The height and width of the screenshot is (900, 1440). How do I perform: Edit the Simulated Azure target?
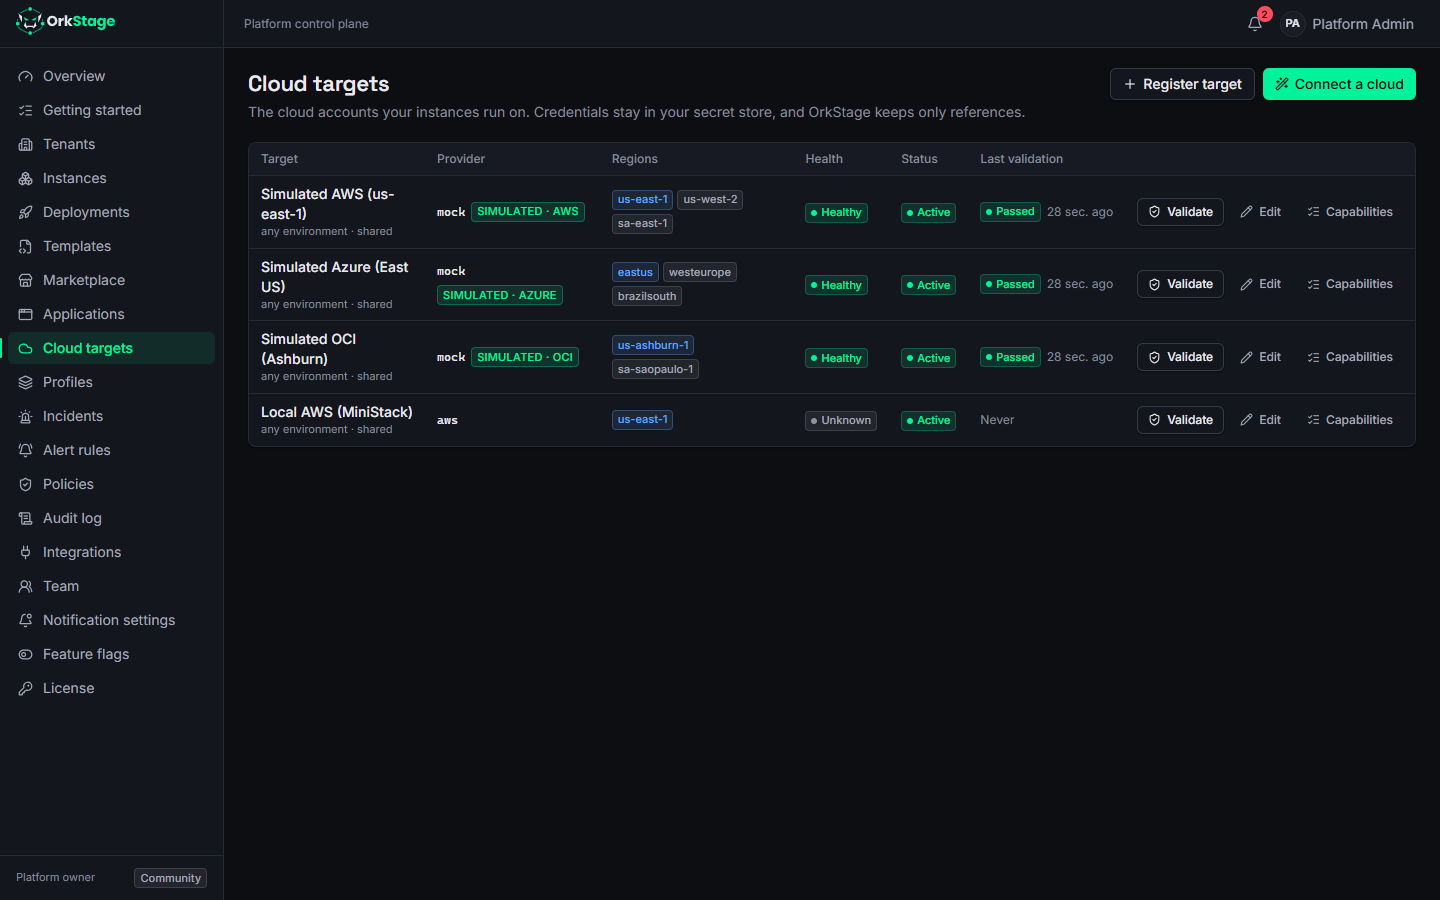[x=1261, y=284]
